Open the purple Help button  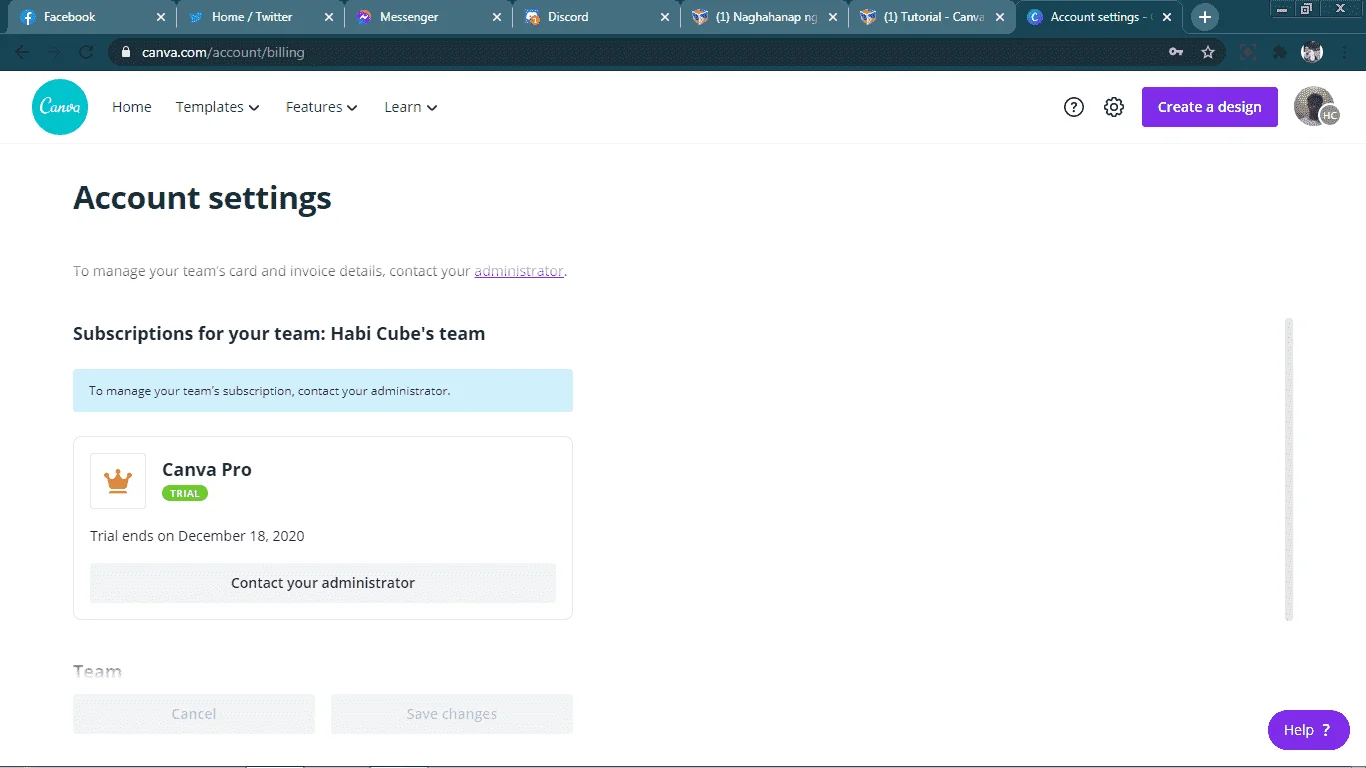(1309, 730)
